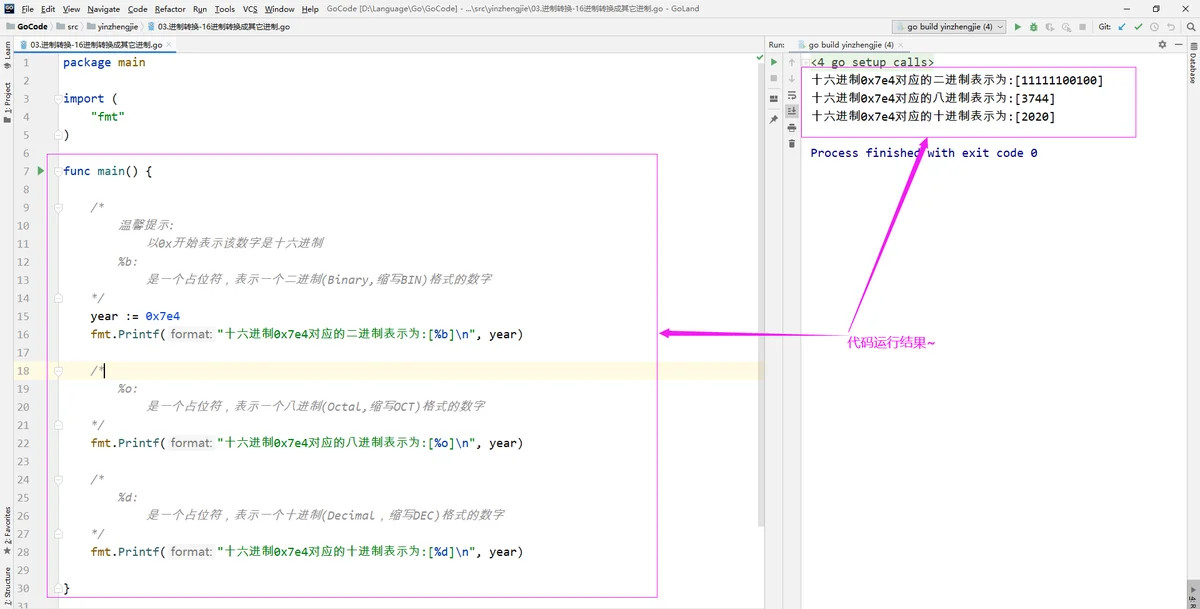1200x609 pixels.
Task: Click GoCode in the breadcrumb bar
Action: pos(27,27)
